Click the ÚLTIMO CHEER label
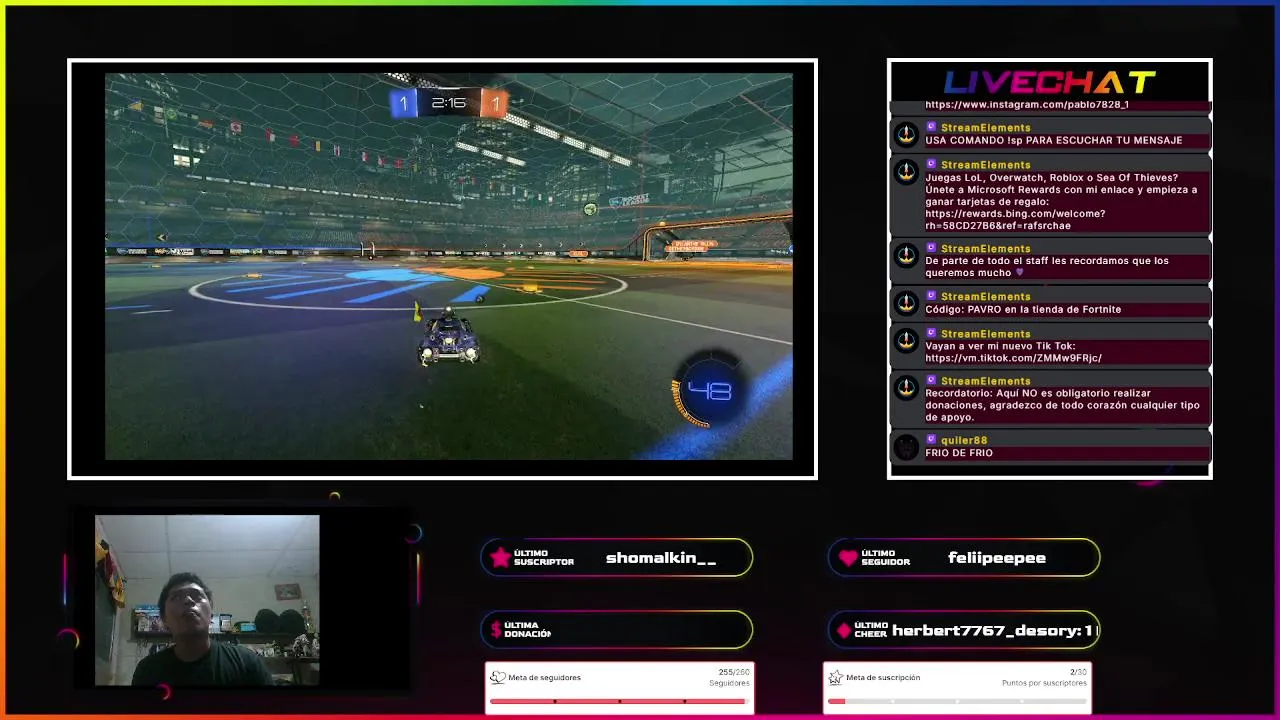The image size is (1280, 720). pos(871,630)
